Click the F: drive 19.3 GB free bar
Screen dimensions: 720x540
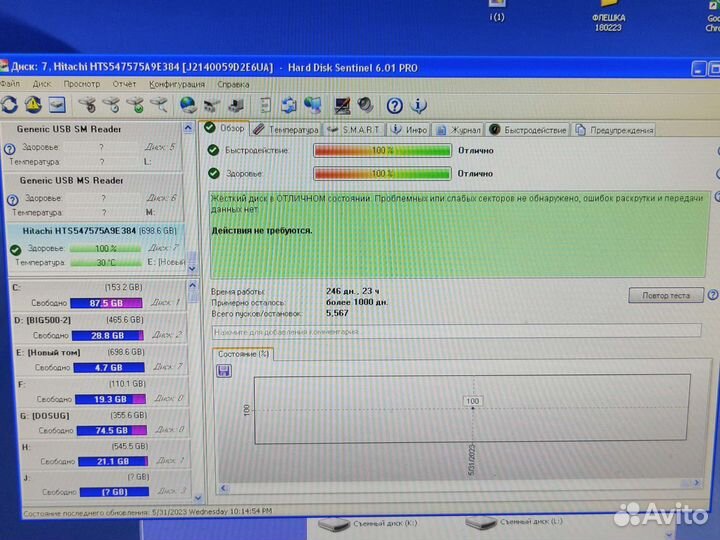[110, 399]
